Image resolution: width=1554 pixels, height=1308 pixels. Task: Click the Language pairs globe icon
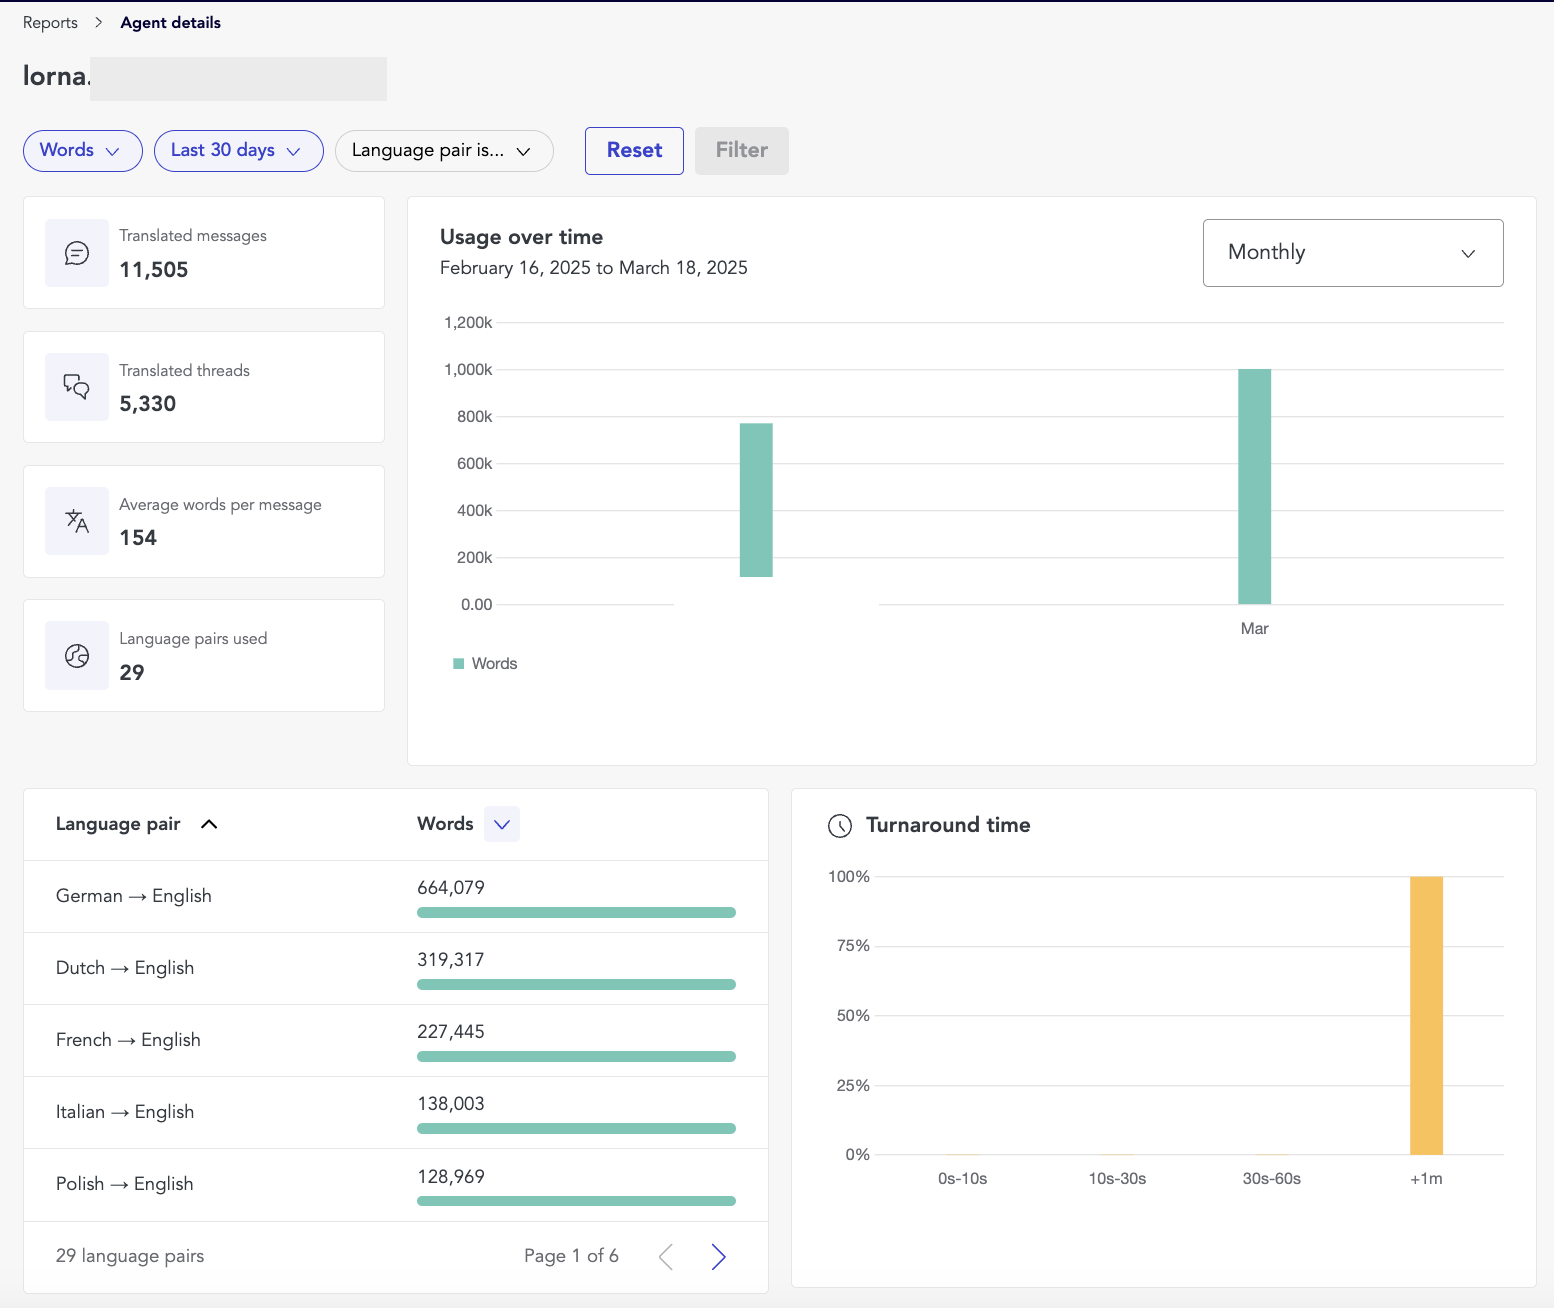point(77,655)
